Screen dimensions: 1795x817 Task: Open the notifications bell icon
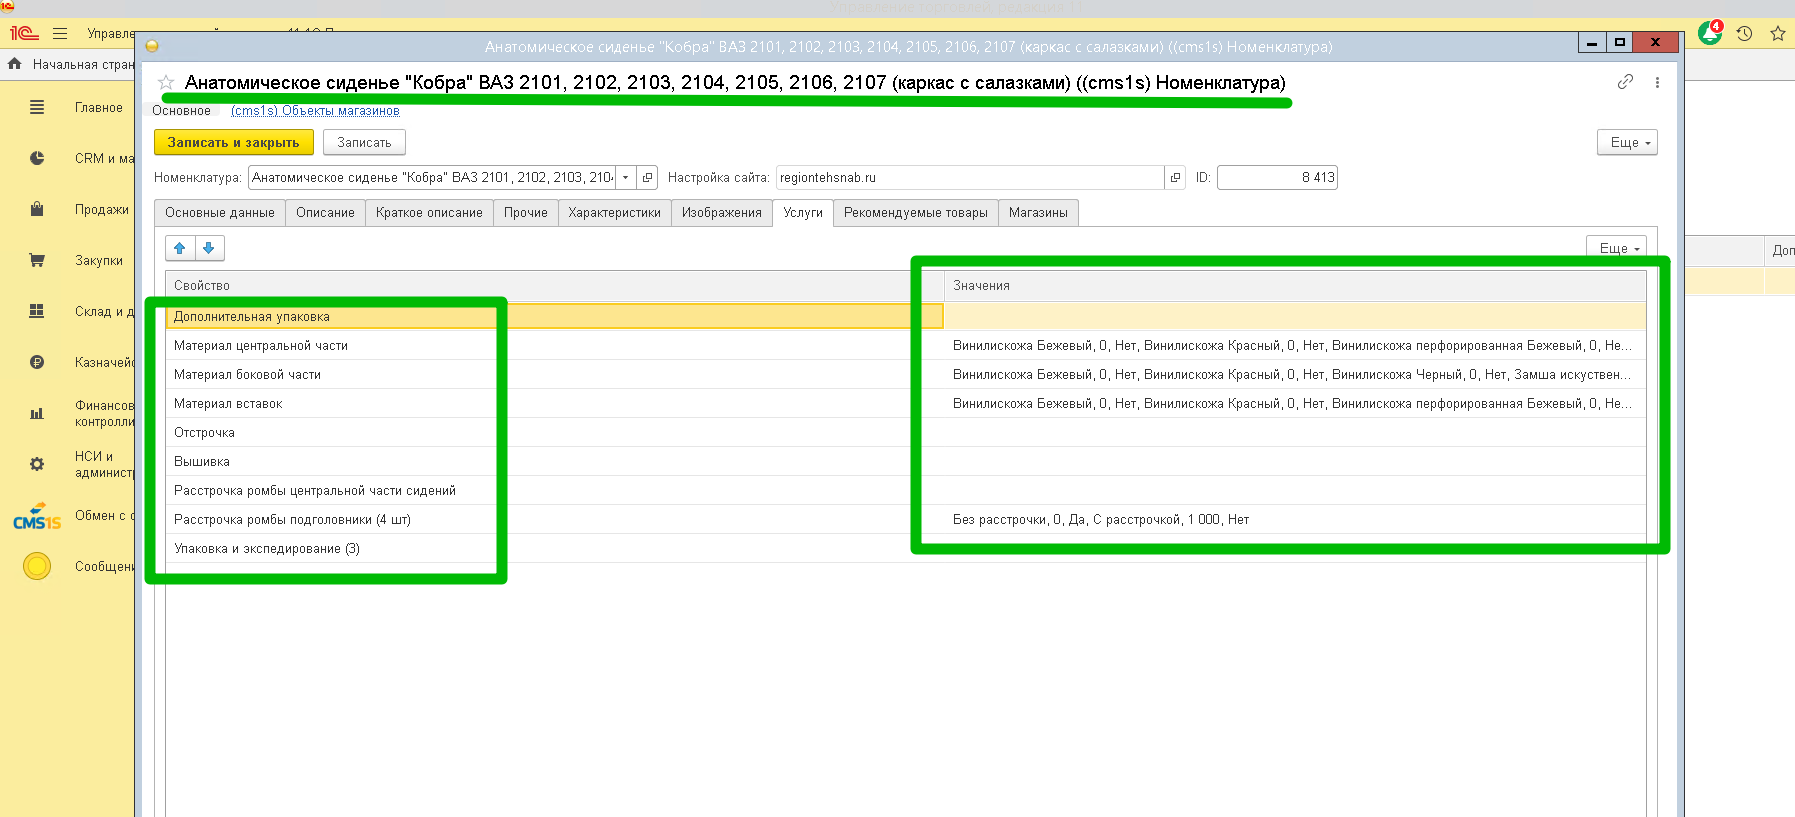pyautogui.click(x=1710, y=33)
